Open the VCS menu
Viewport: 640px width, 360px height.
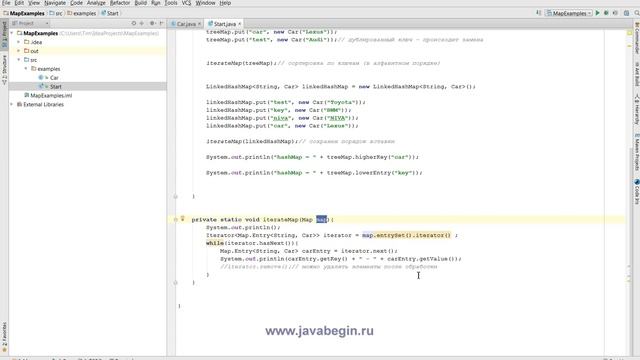point(186,3)
